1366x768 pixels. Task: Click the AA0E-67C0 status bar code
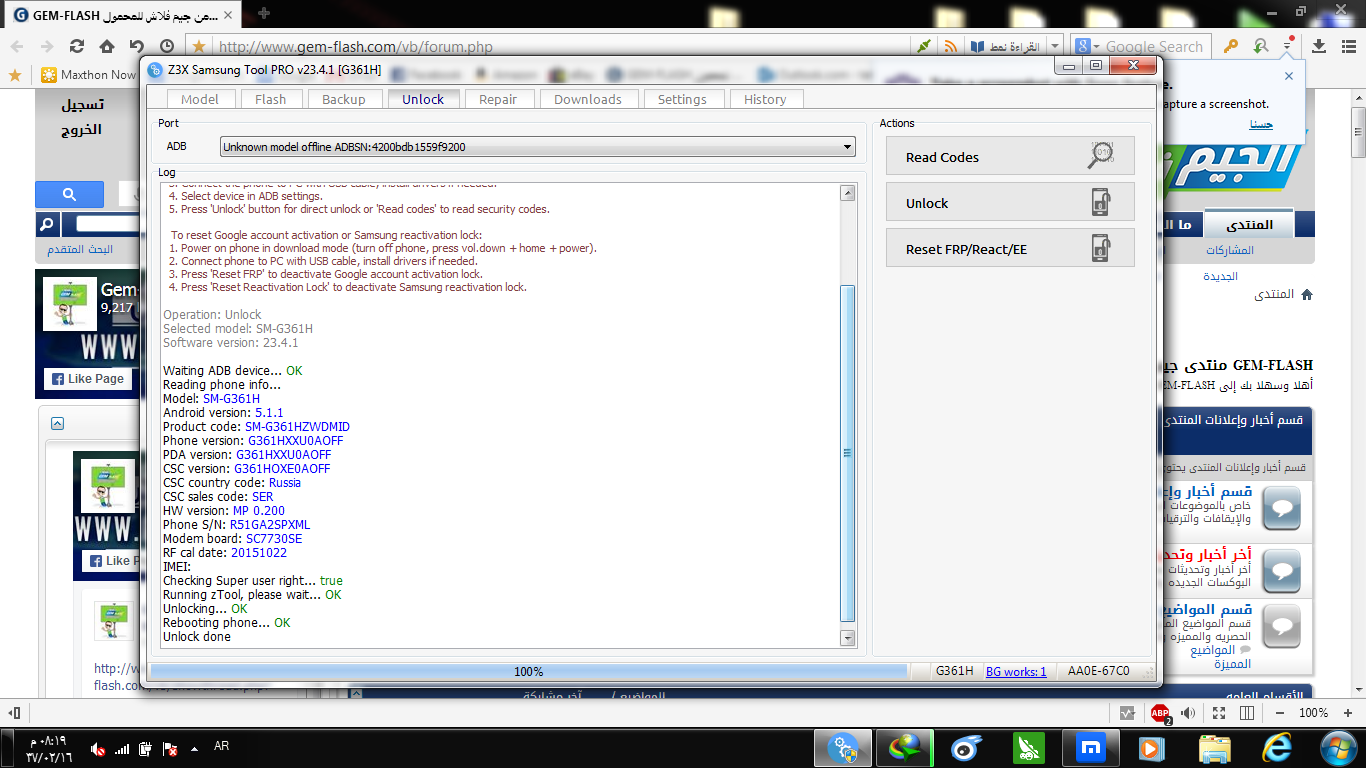pos(1098,671)
